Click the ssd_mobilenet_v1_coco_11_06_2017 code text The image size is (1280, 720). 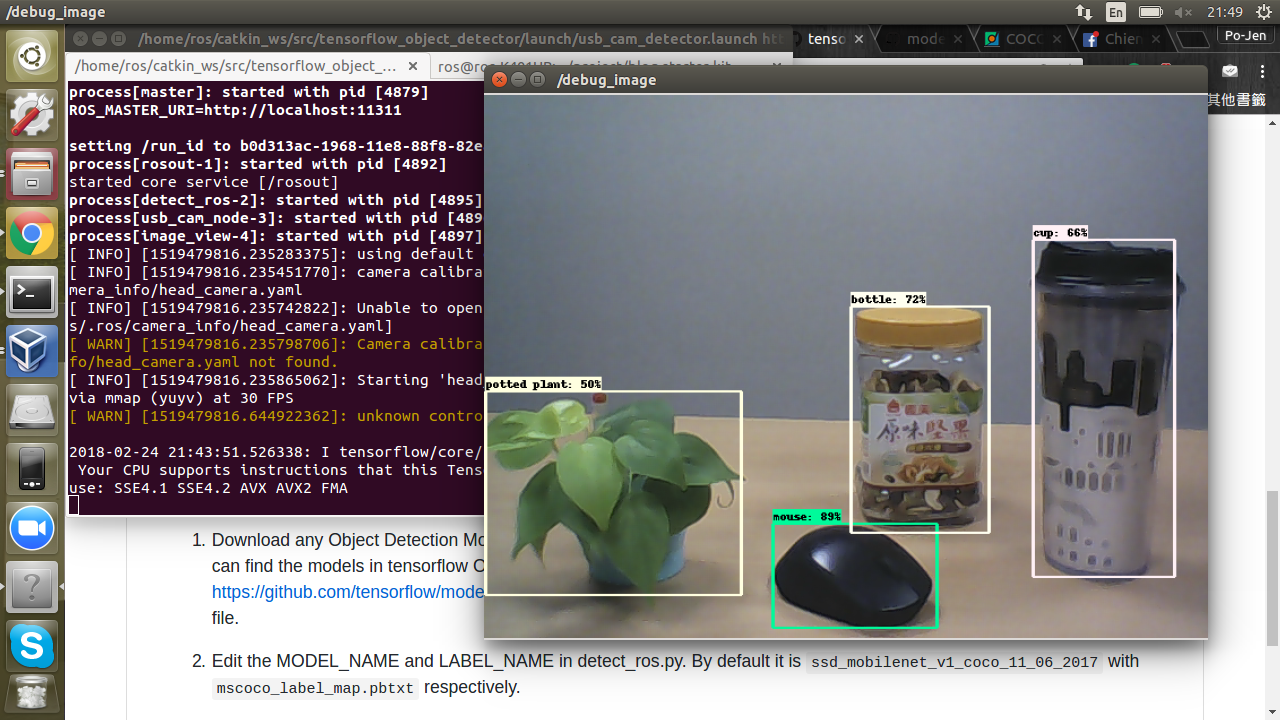[954, 662]
